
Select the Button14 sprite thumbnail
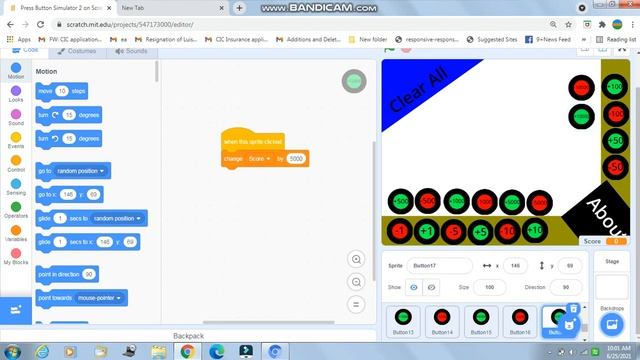(442, 322)
